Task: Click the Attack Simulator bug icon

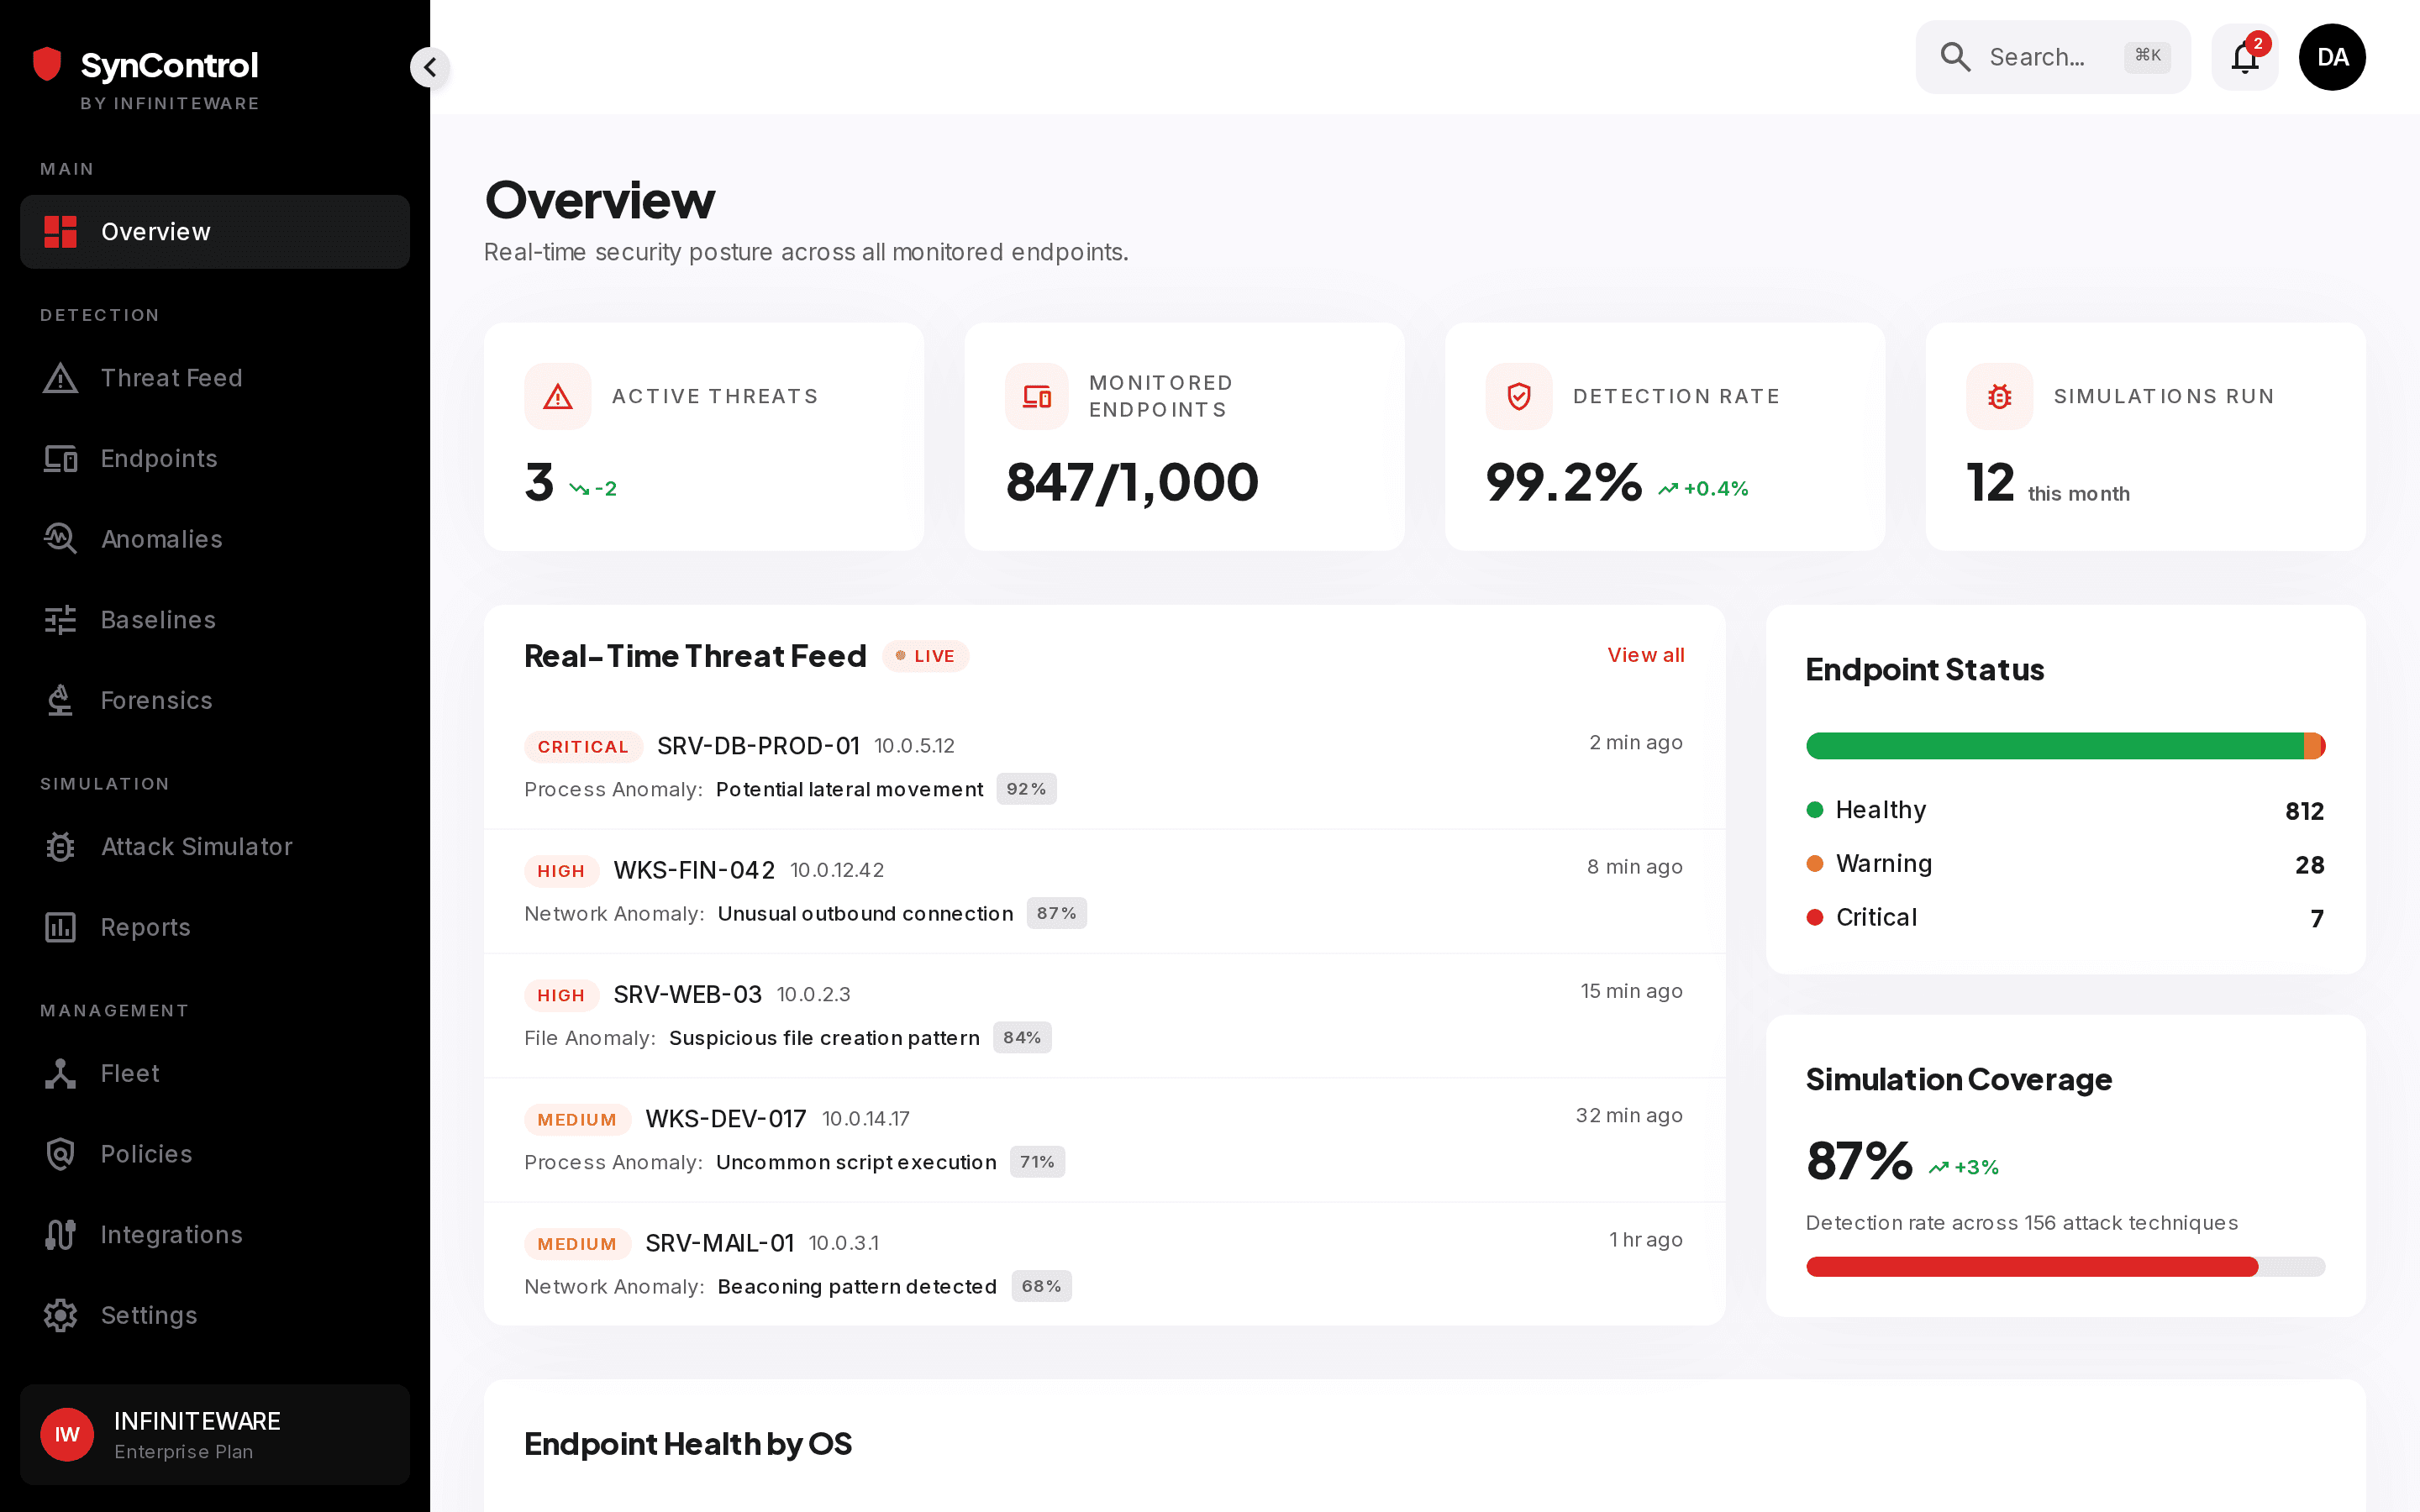Action: click(x=60, y=846)
